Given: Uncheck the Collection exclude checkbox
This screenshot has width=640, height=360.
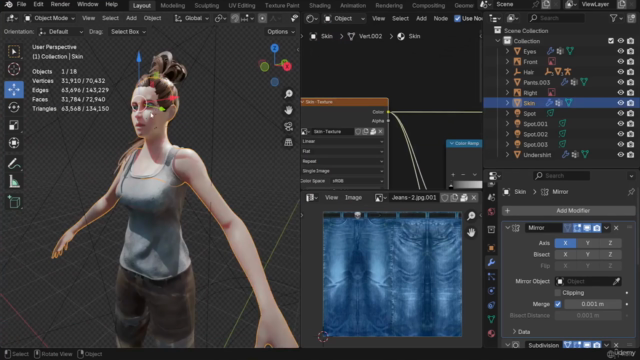Looking at the screenshot, I should coord(611,41).
